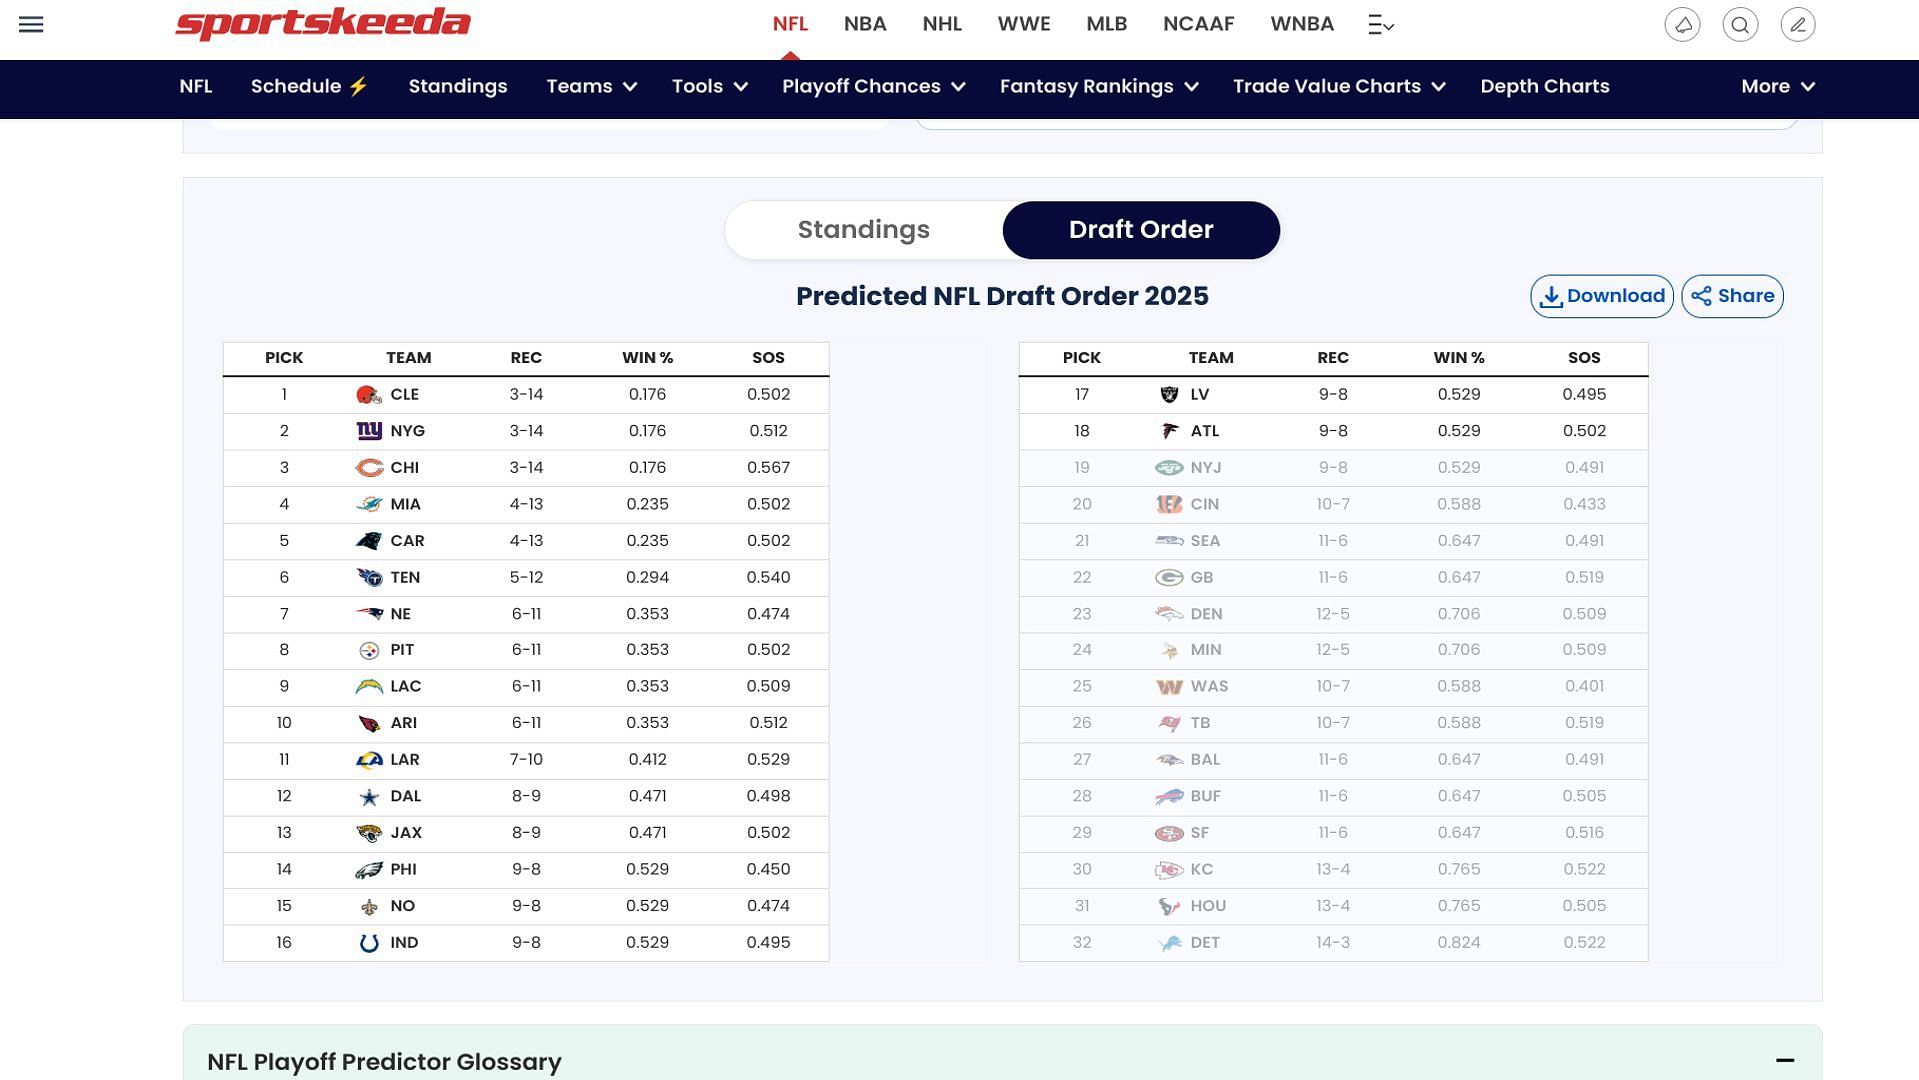Click the NFL link in dark navbar
This screenshot has height=1080, width=1919.
pos(196,86)
